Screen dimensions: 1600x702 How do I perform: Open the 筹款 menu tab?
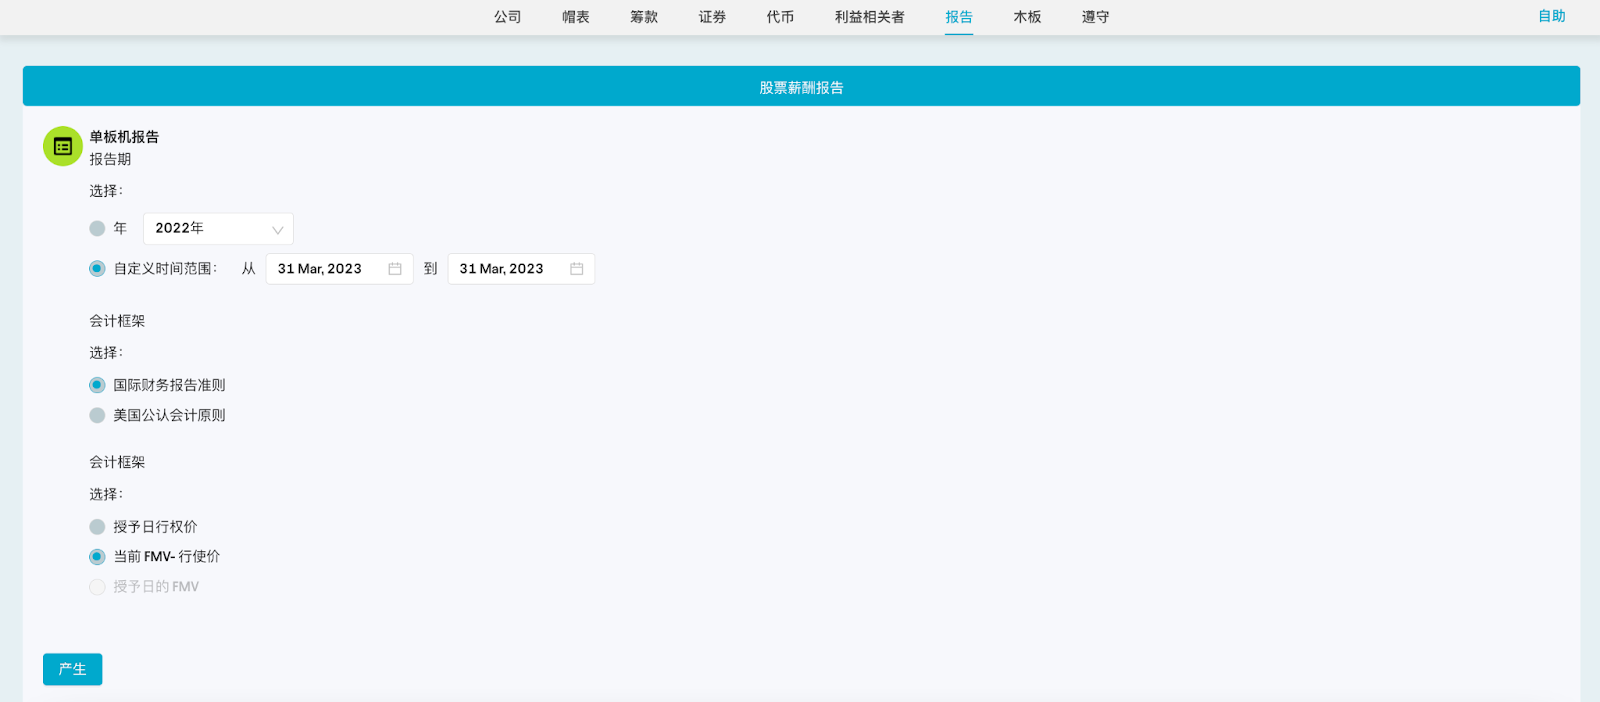(x=644, y=17)
